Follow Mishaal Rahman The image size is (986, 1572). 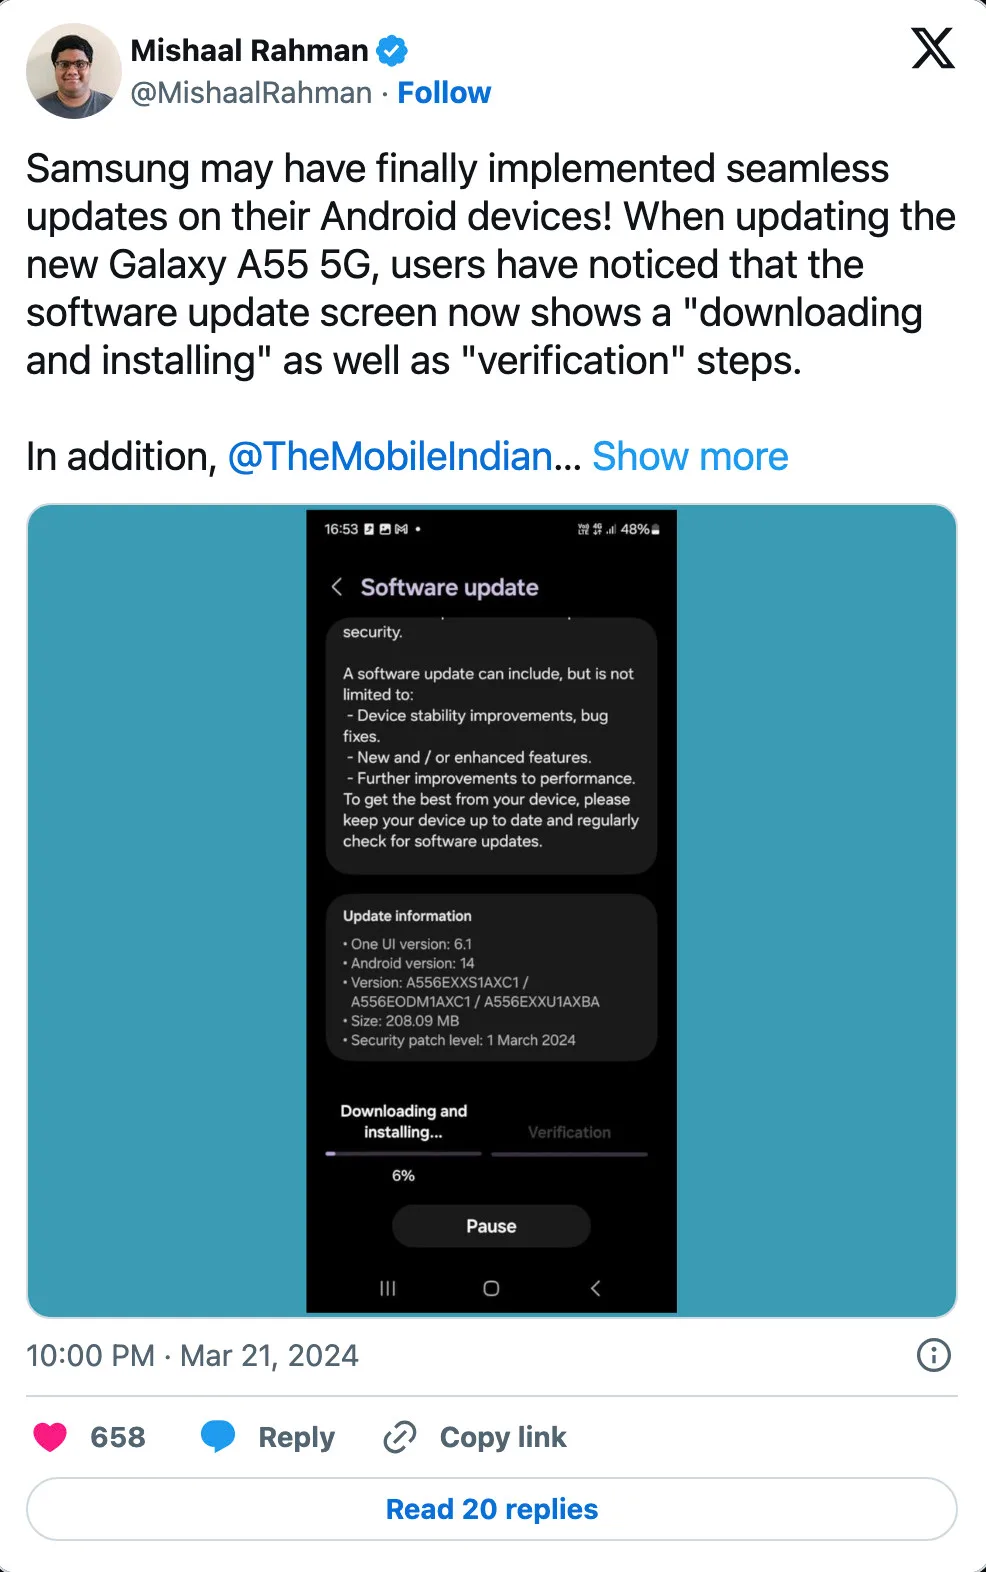[444, 93]
